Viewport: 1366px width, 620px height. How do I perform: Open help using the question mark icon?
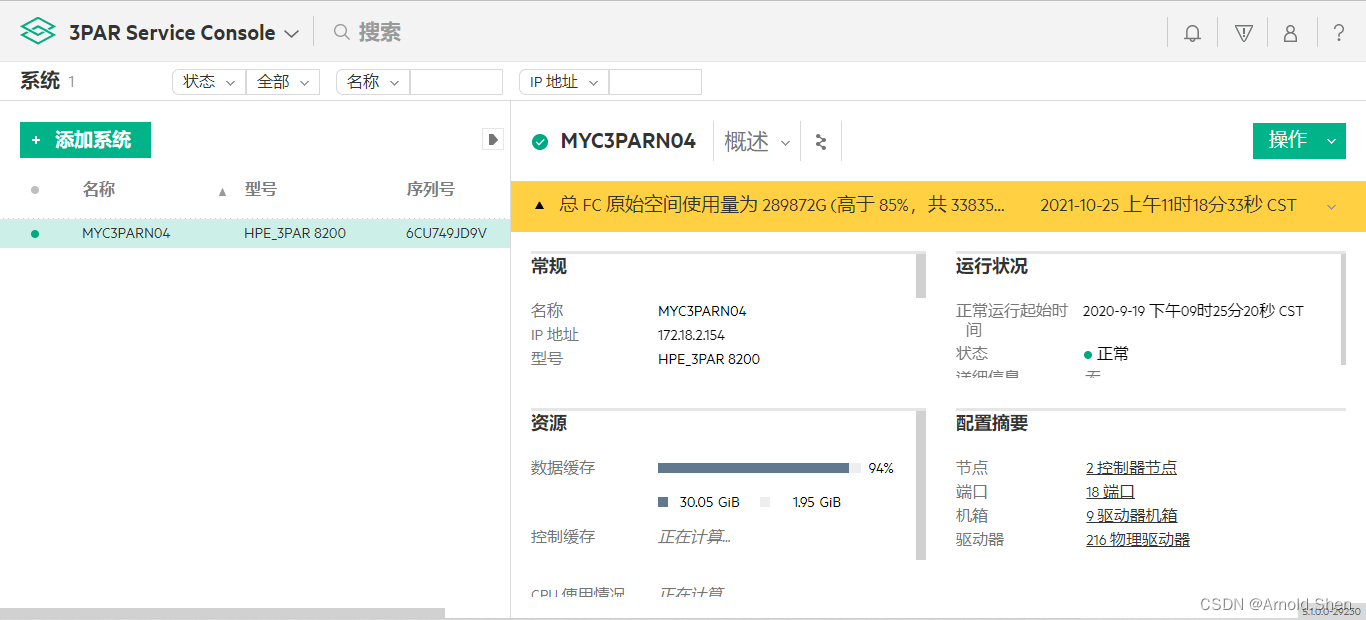coord(1338,31)
